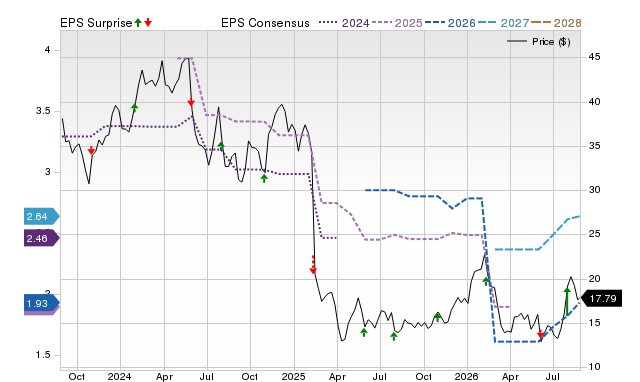Click the 10 price axis label
The image size is (640, 382).
point(594,366)
